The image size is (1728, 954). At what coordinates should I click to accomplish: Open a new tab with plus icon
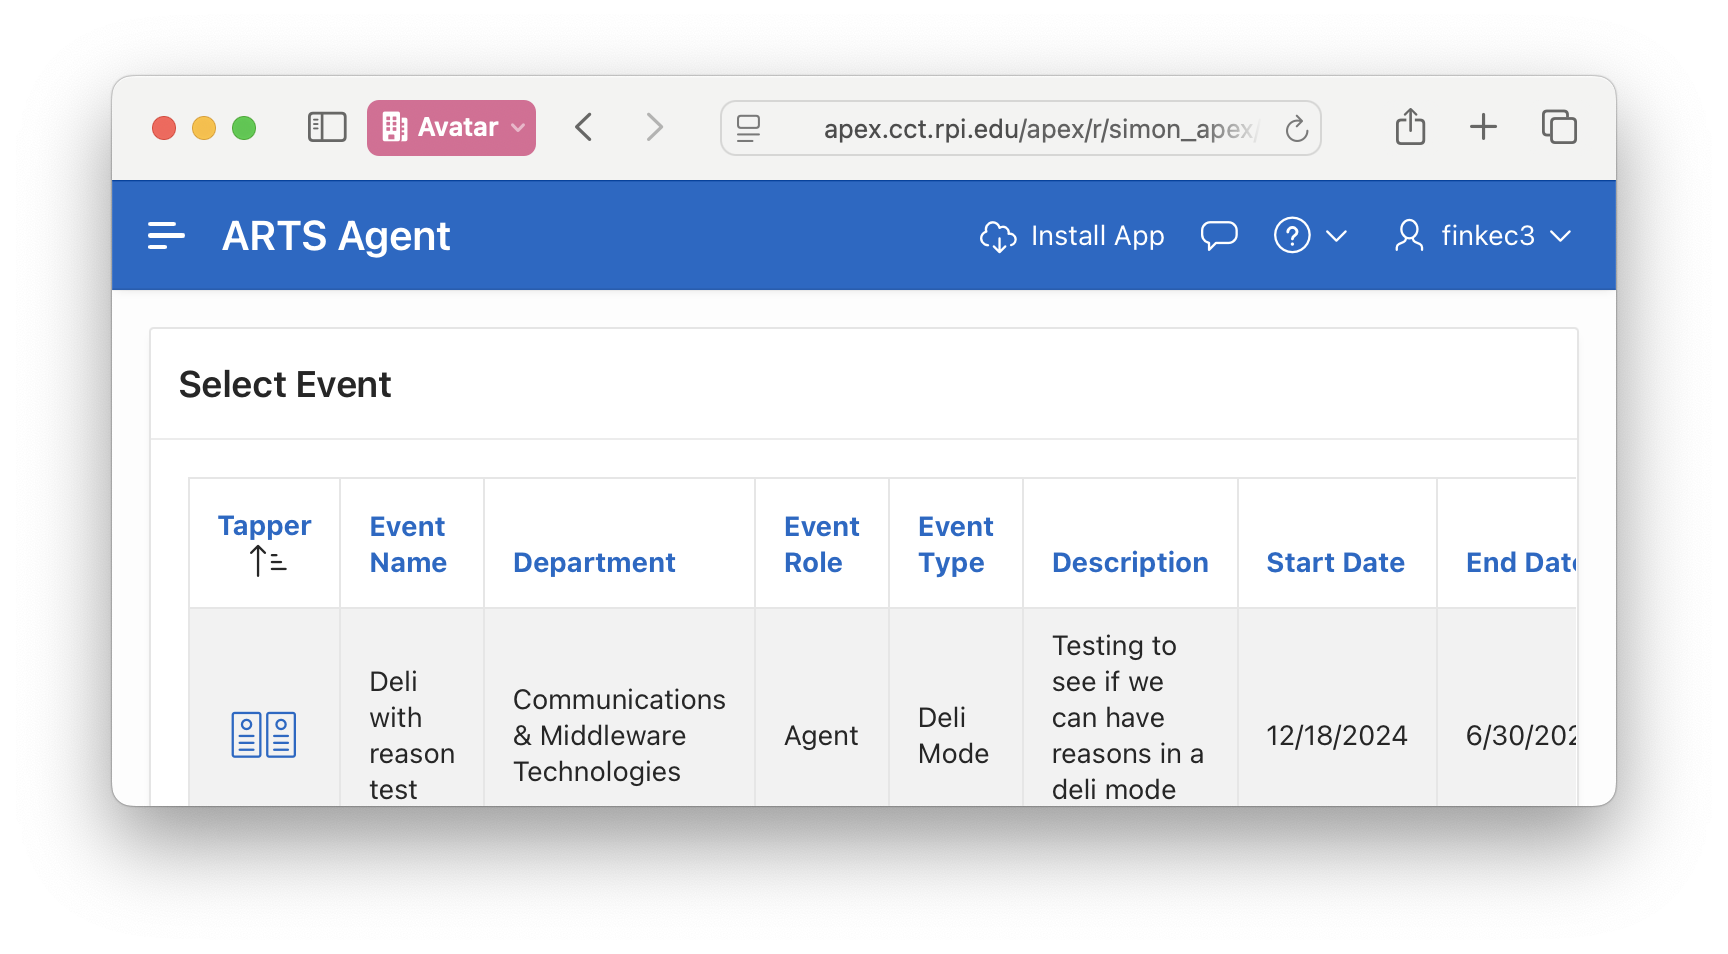click(1483, 127)
